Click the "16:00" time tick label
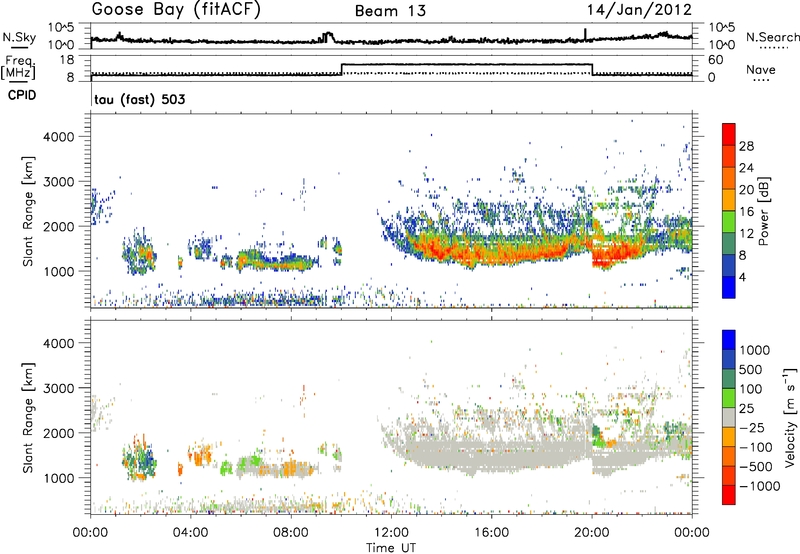The height and width of the screenshot is (554, 800). (x=491, y=533)
